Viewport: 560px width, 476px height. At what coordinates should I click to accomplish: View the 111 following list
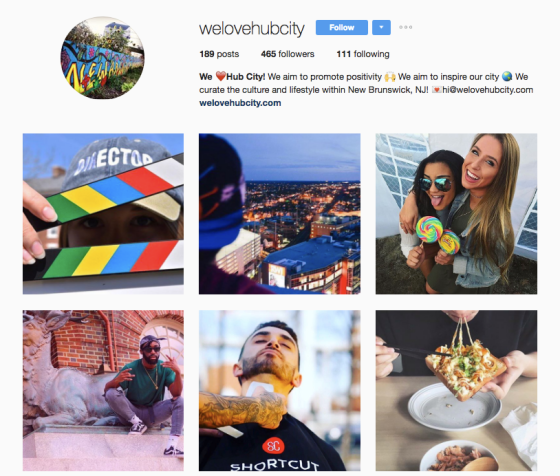click(363, 54)
